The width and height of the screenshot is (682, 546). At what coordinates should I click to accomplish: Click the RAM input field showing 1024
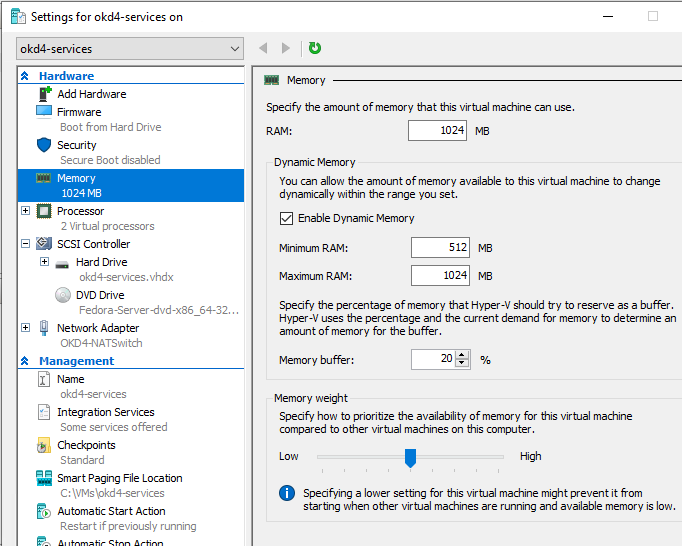tap(437, 131)
